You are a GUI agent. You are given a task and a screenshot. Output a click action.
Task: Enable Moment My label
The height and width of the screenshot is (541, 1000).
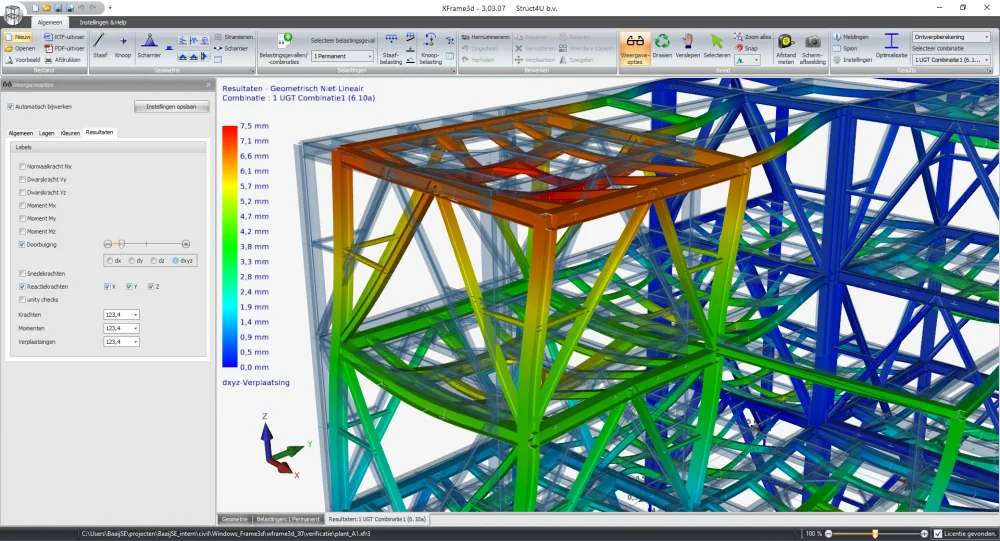[x=22, y=218]
